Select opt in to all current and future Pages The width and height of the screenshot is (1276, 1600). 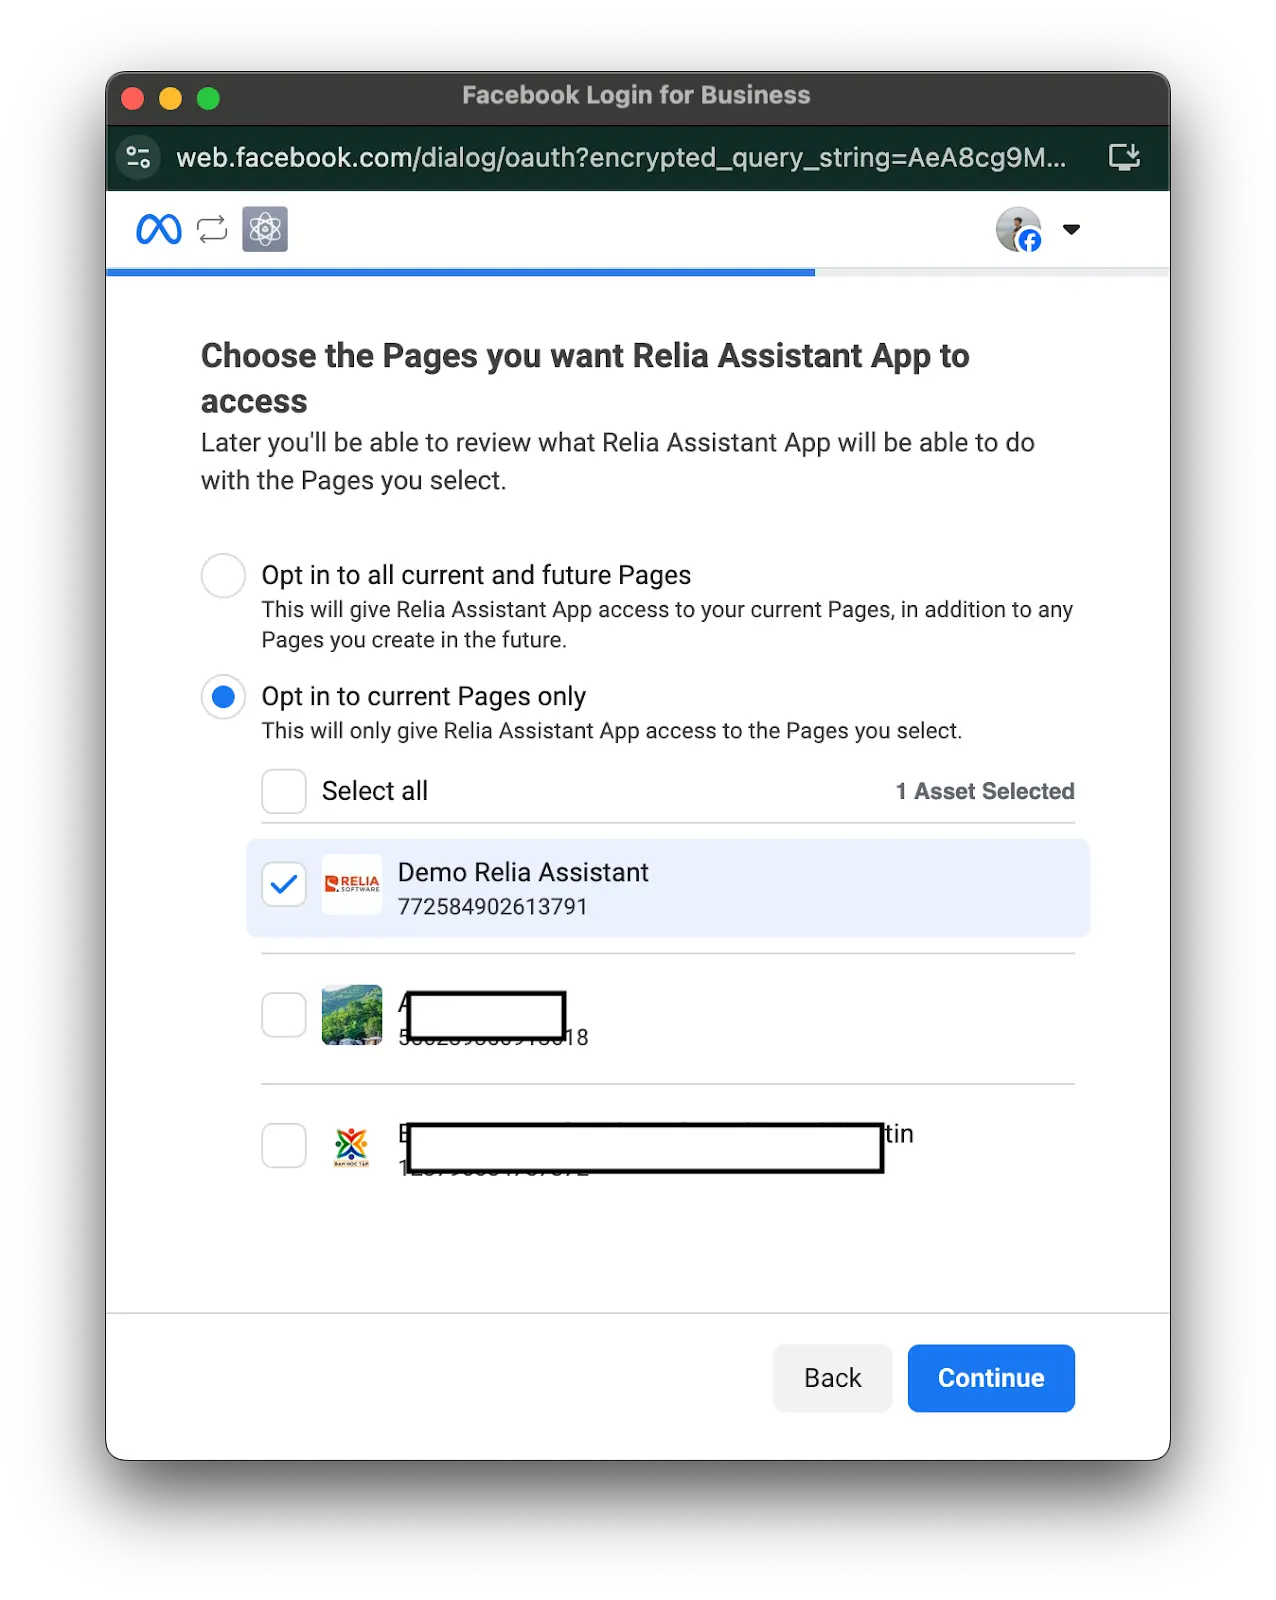223,575
